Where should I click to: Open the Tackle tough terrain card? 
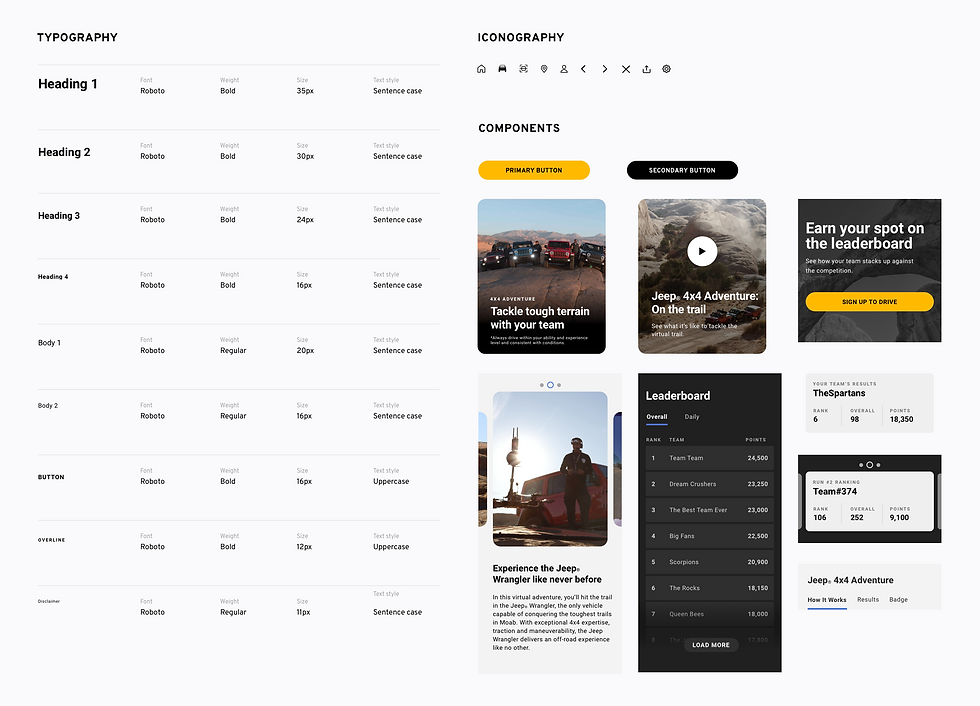click(541, 276)
